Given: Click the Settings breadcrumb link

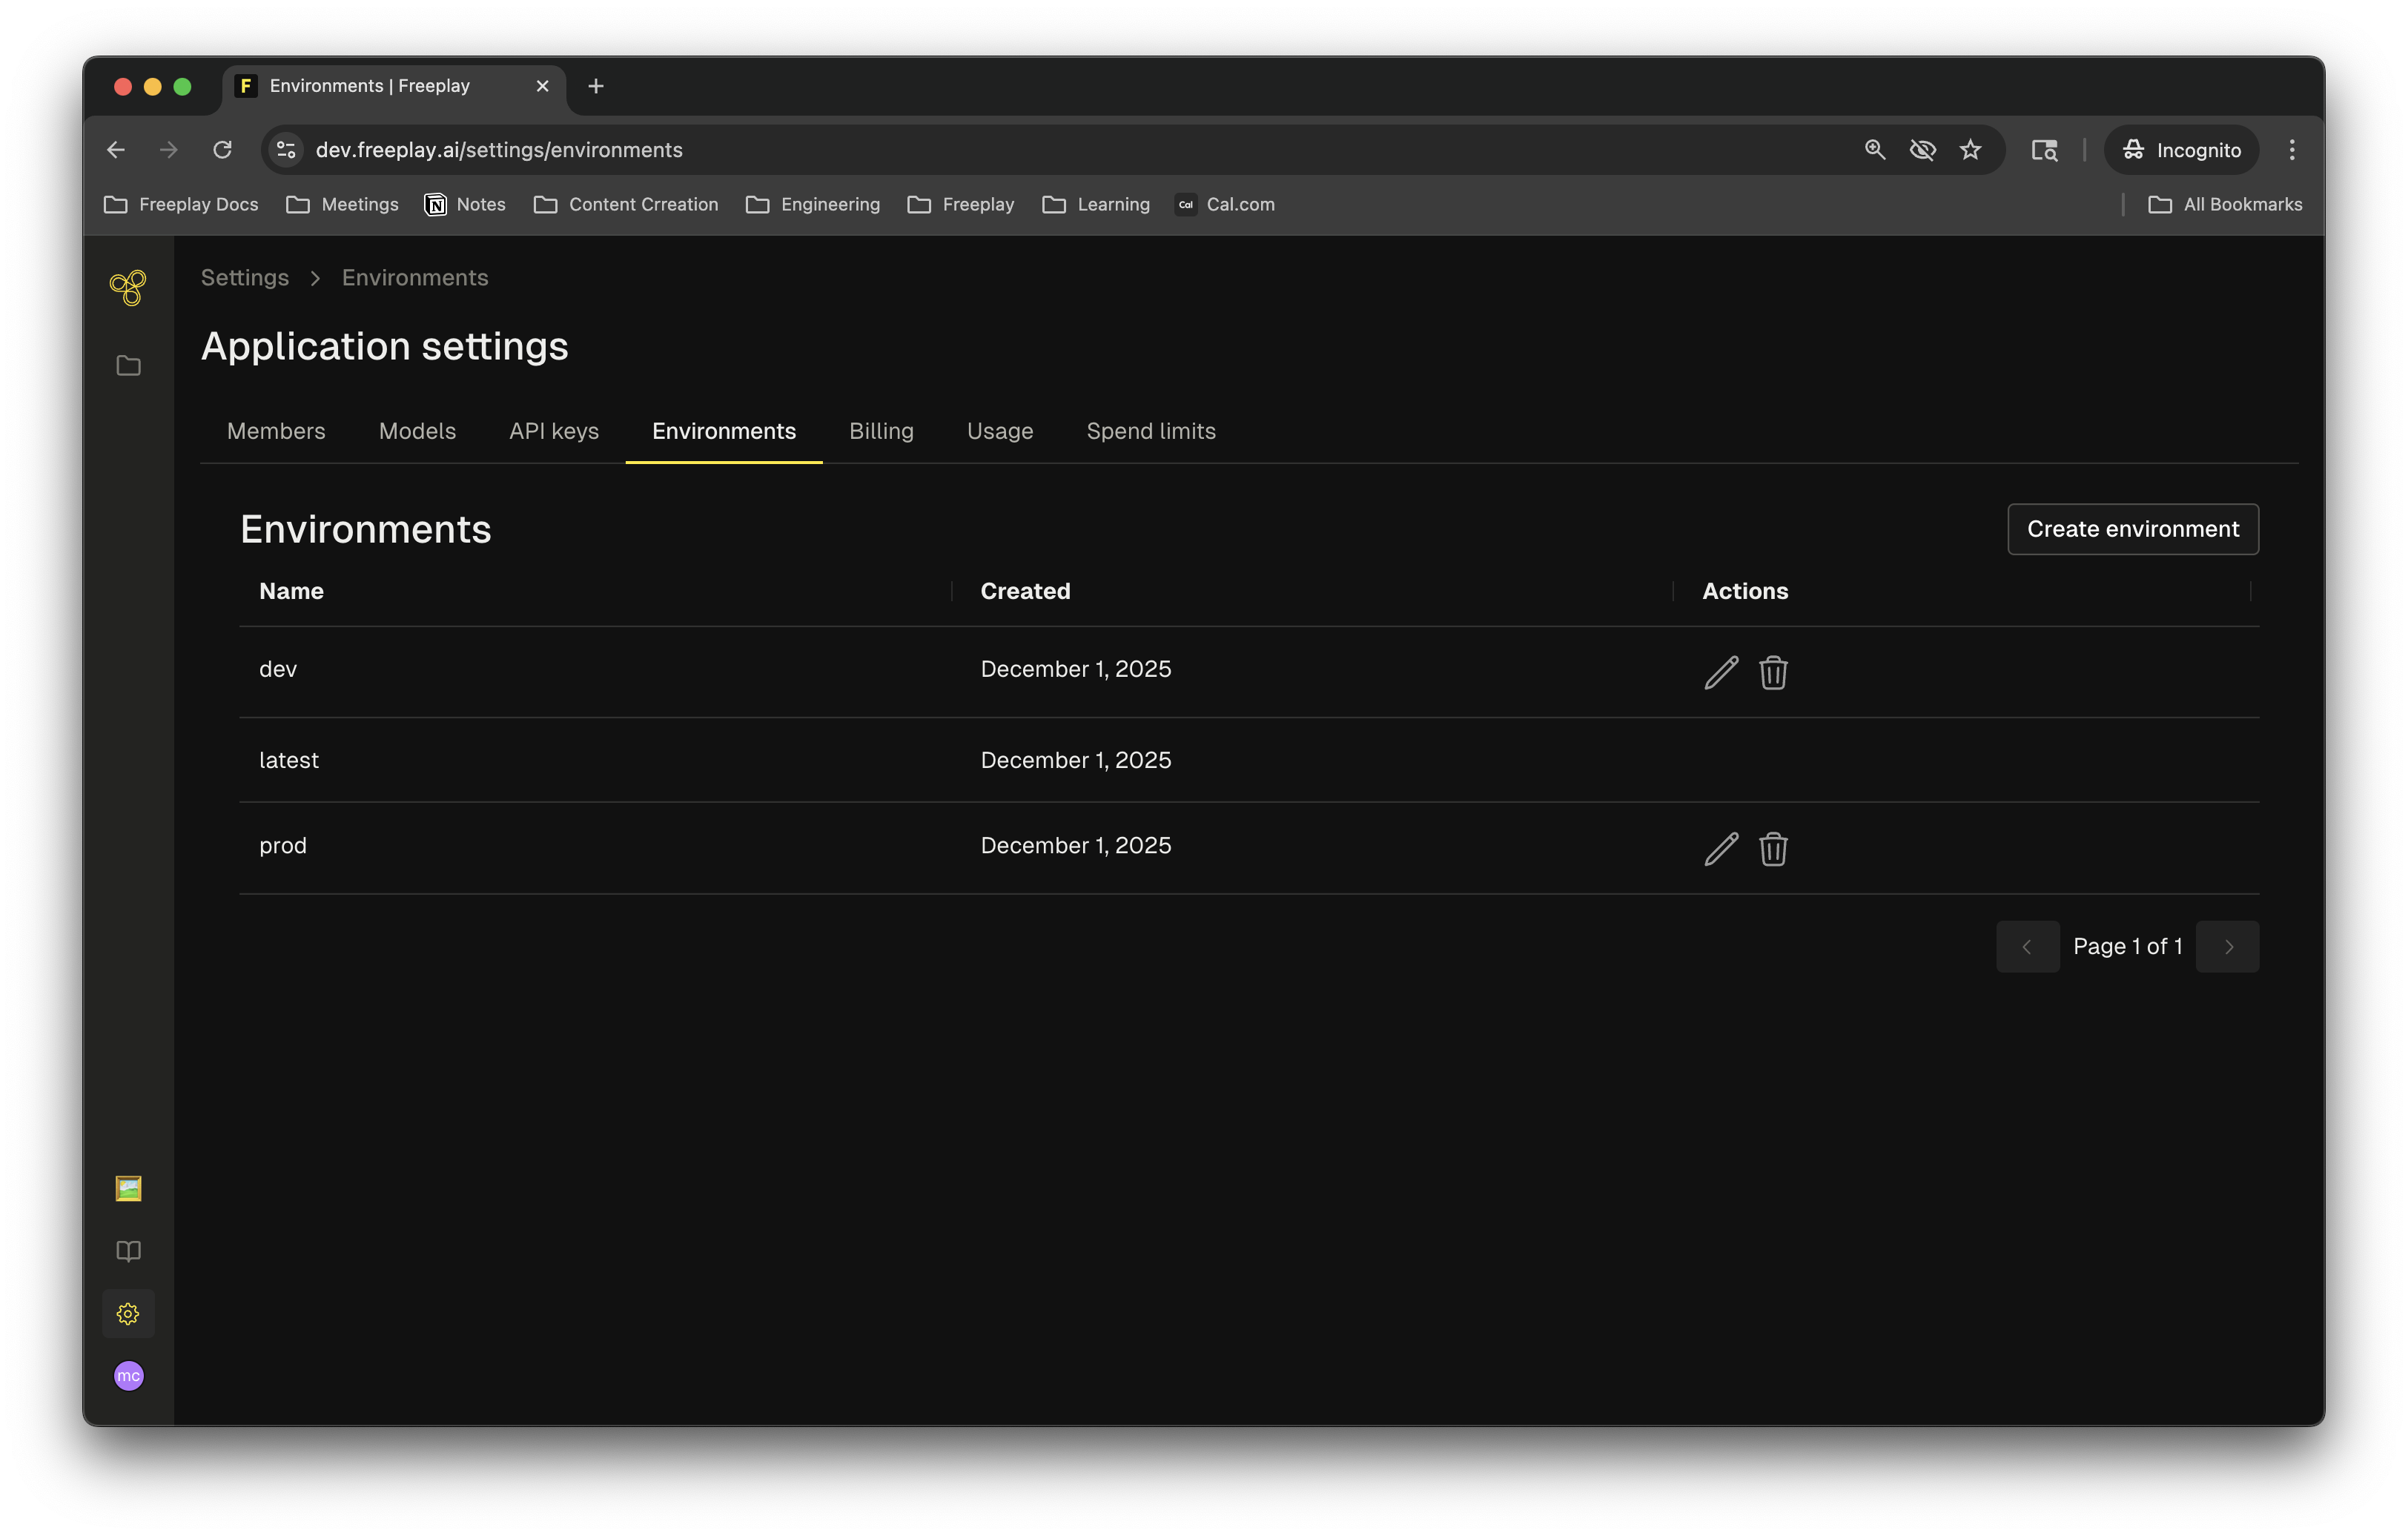Looking at the screenshot, I should (245, 278).
